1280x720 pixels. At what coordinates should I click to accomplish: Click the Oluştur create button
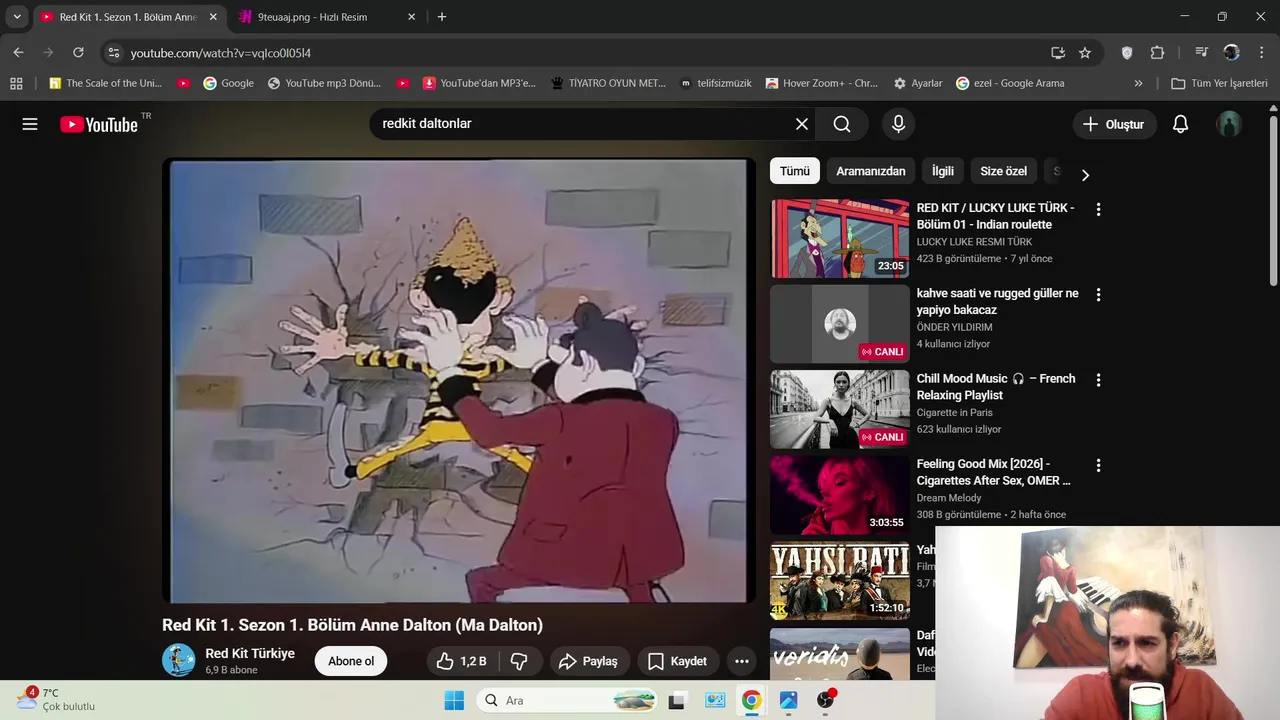pyautogui.click(x=1114, y=124)
